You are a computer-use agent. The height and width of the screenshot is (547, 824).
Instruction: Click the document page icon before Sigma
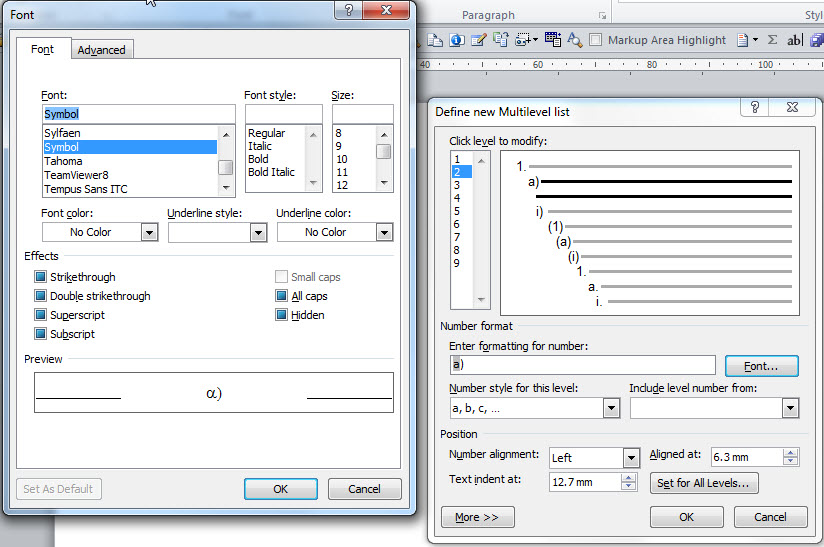[x=742, y=40]
